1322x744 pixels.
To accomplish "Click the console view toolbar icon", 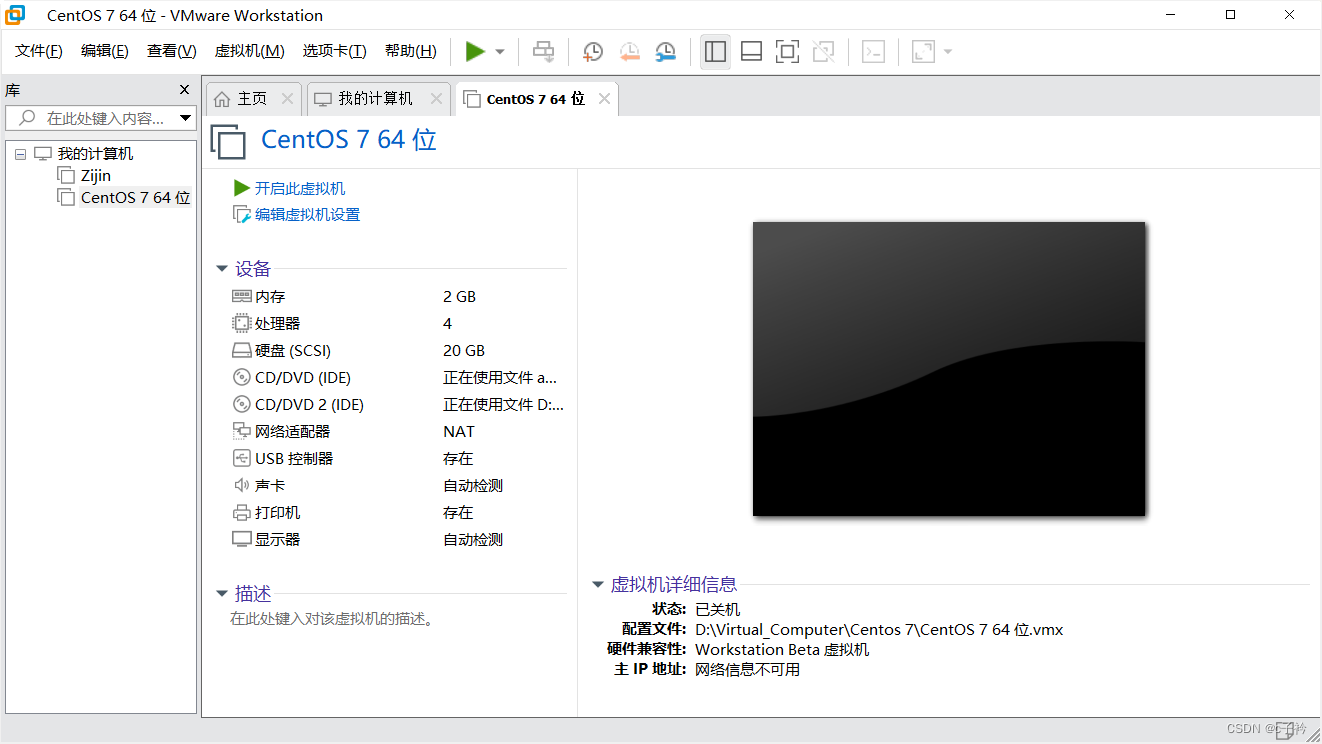I will coord(873,51).
